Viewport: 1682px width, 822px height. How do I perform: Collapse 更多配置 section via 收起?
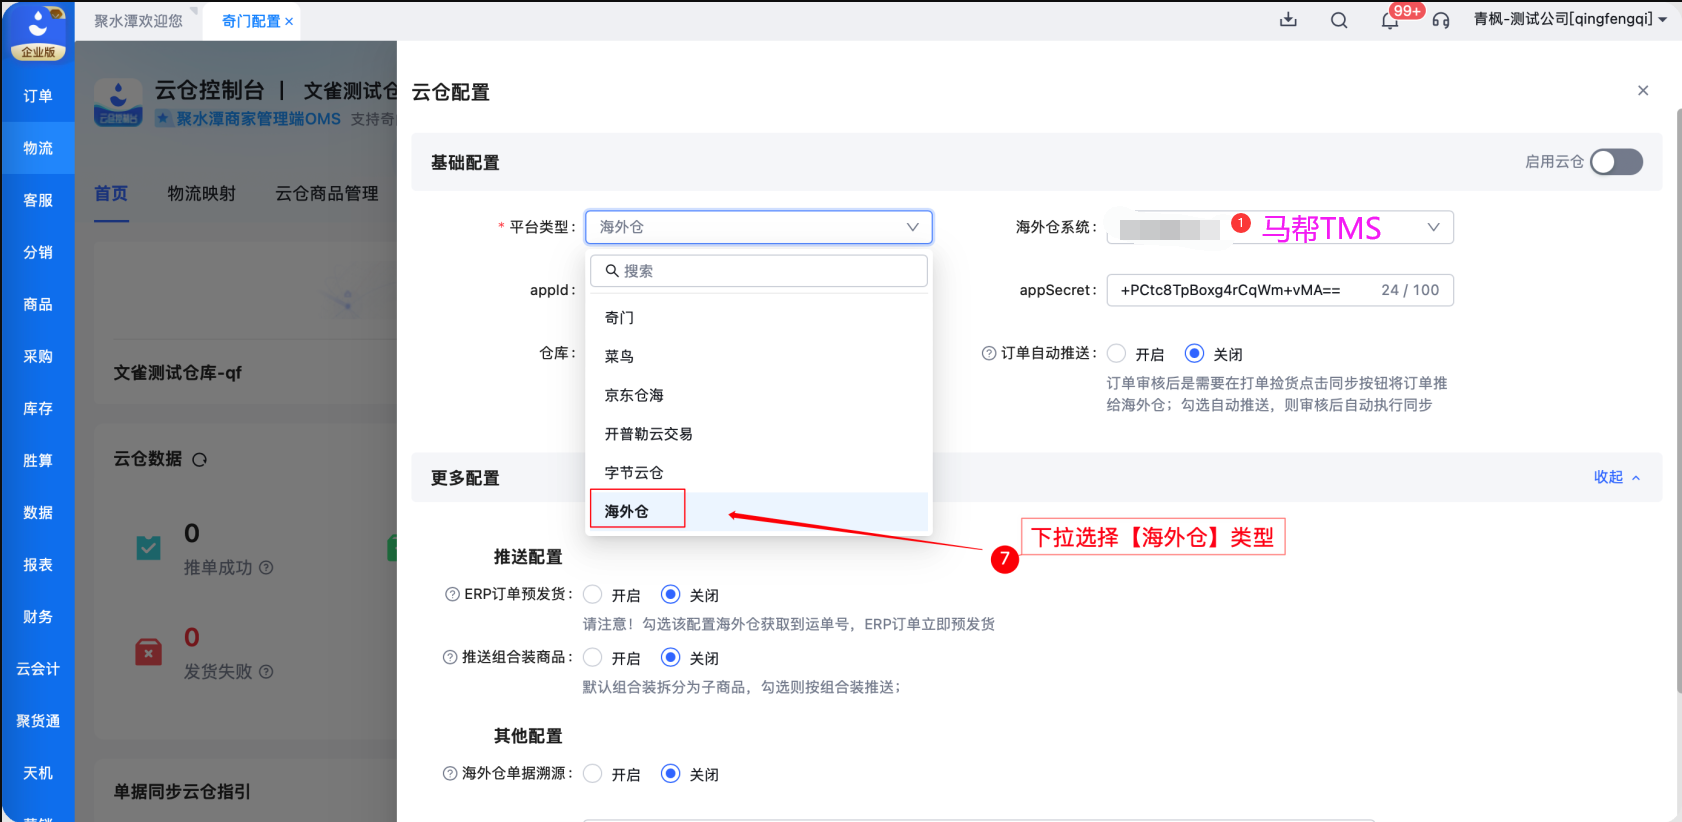tap(1617, 477)
